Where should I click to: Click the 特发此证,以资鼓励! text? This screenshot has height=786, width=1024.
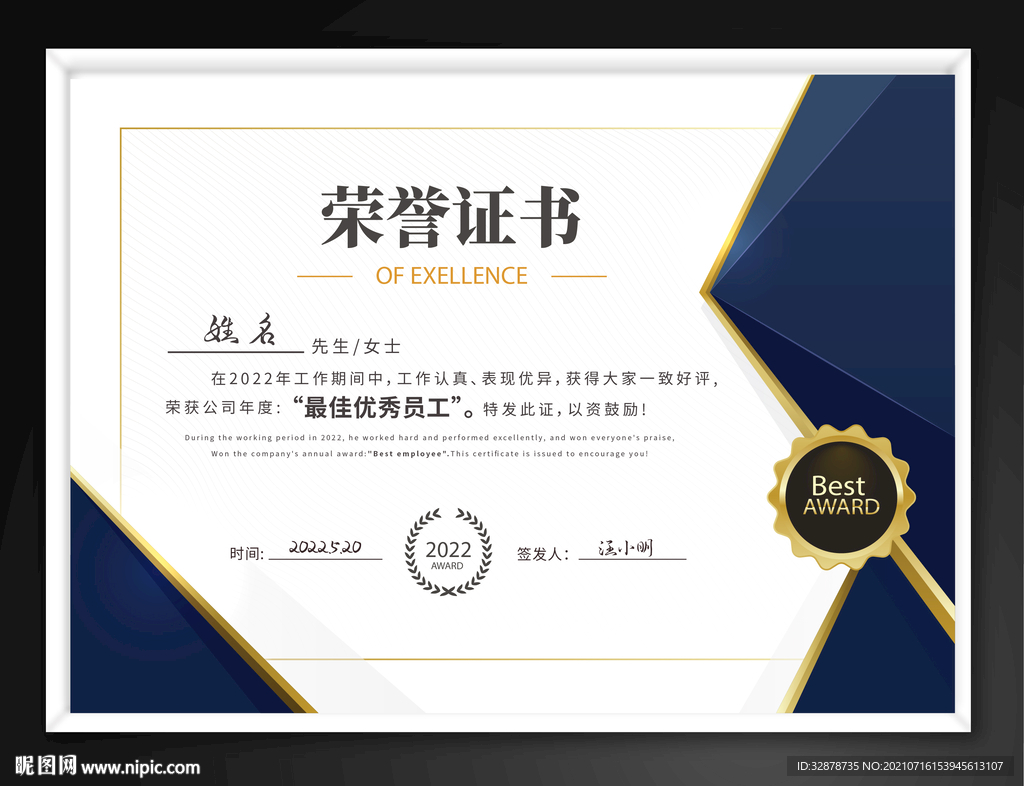click(566, 409)
